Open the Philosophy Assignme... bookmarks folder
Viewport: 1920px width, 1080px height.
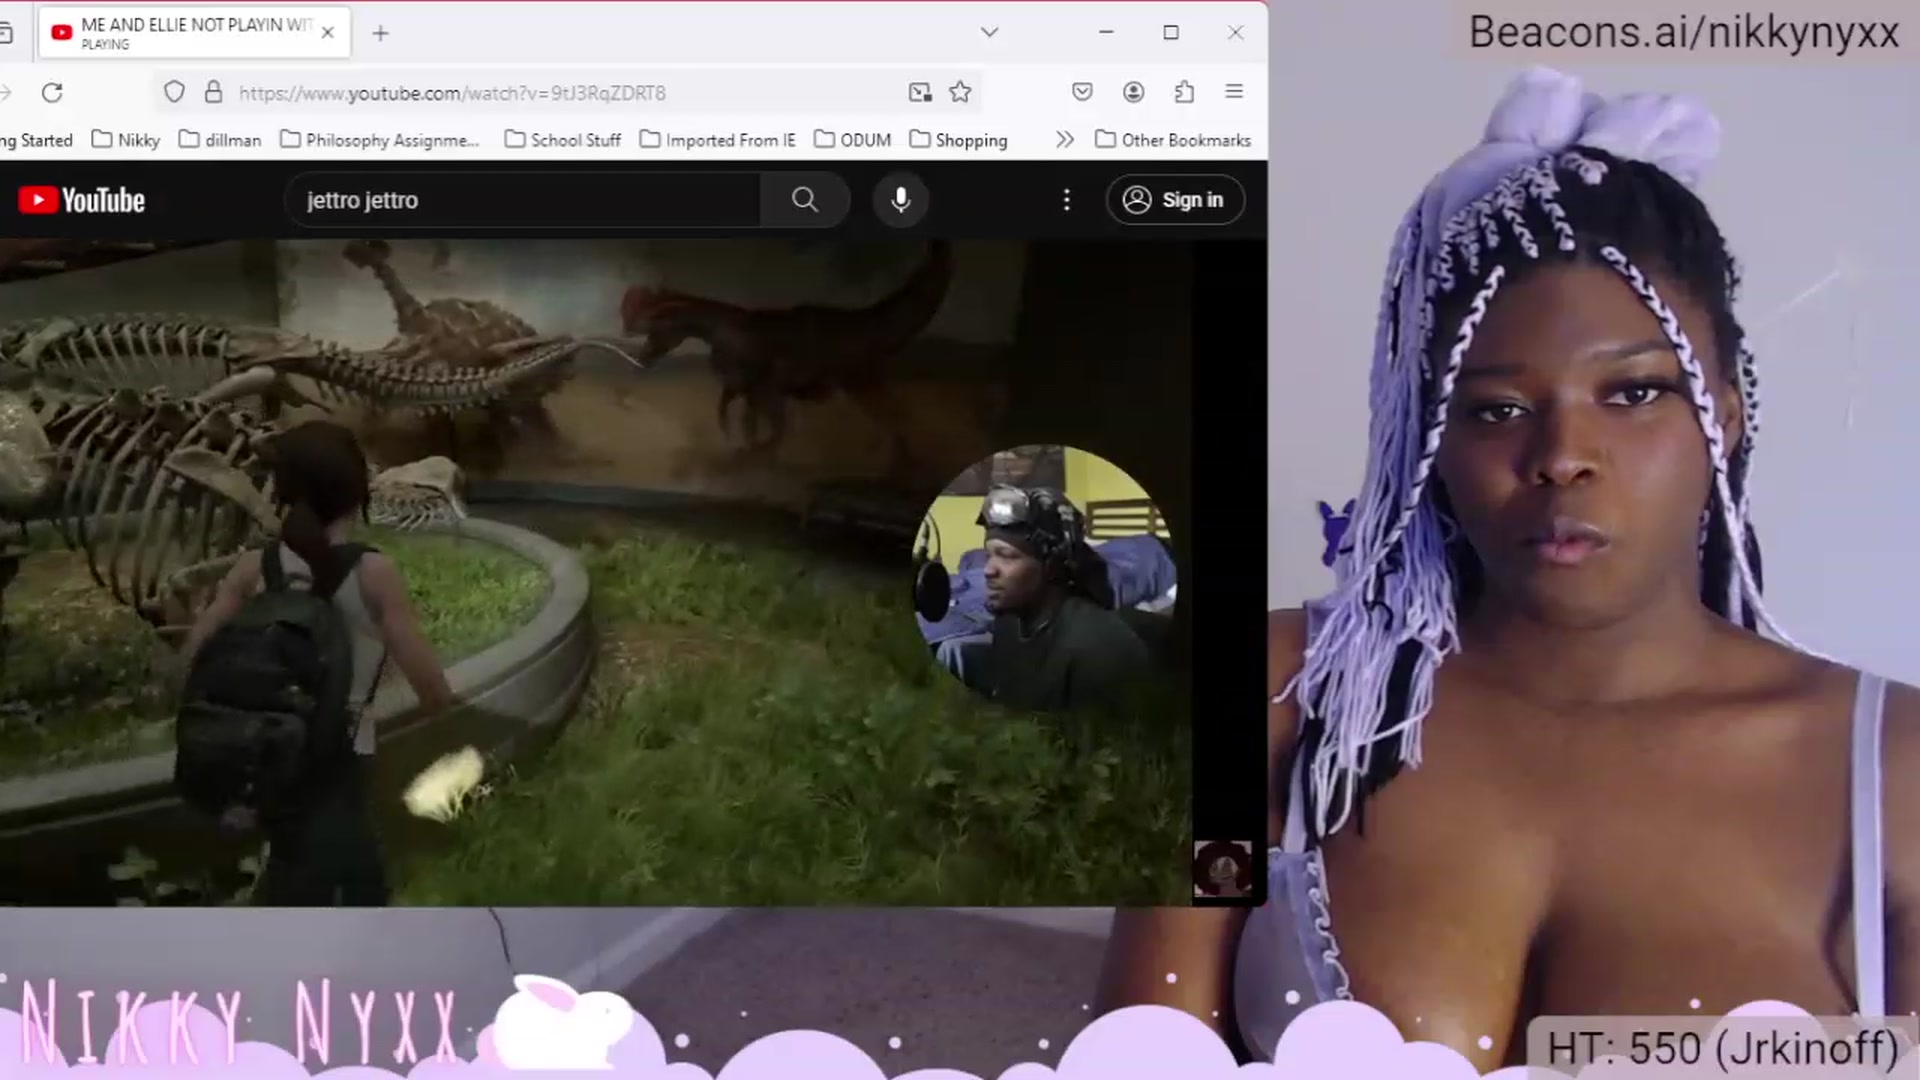380,140
